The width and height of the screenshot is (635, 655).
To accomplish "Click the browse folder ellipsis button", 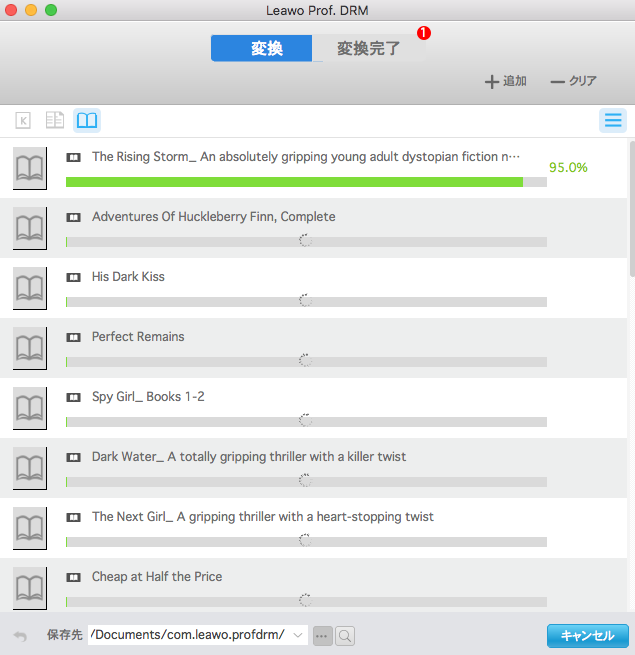I will [x=323, y=636].
